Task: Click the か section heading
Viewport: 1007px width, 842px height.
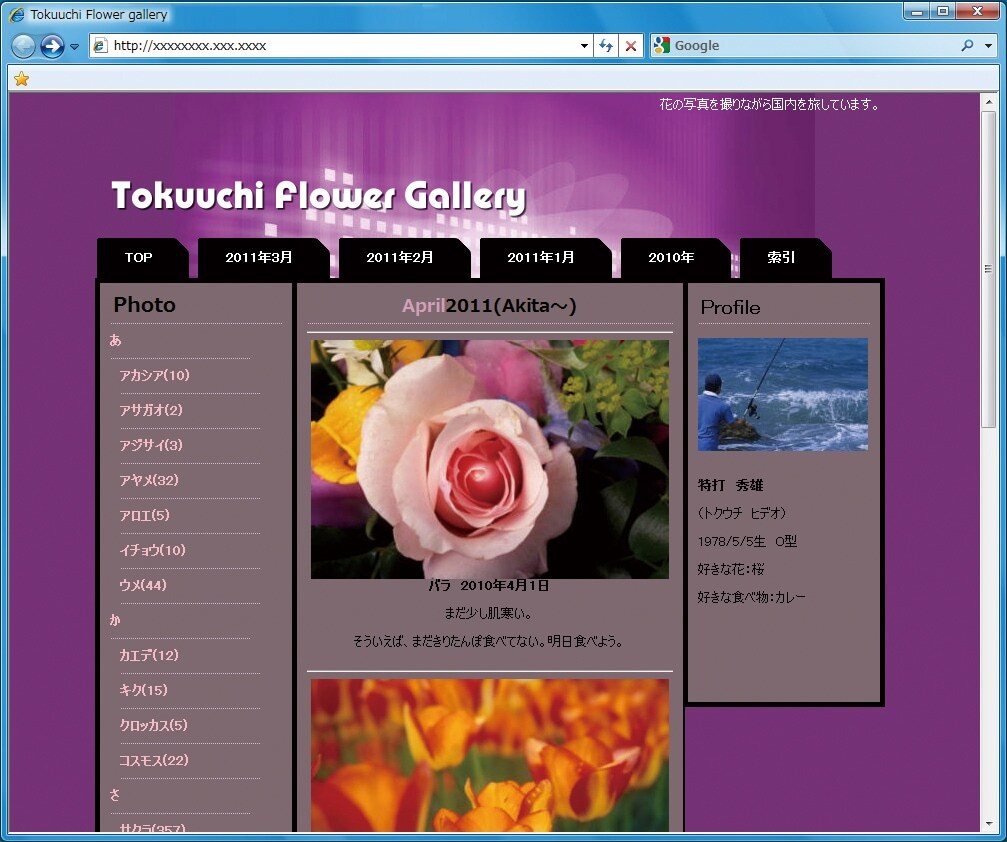Action: (116, 620)
